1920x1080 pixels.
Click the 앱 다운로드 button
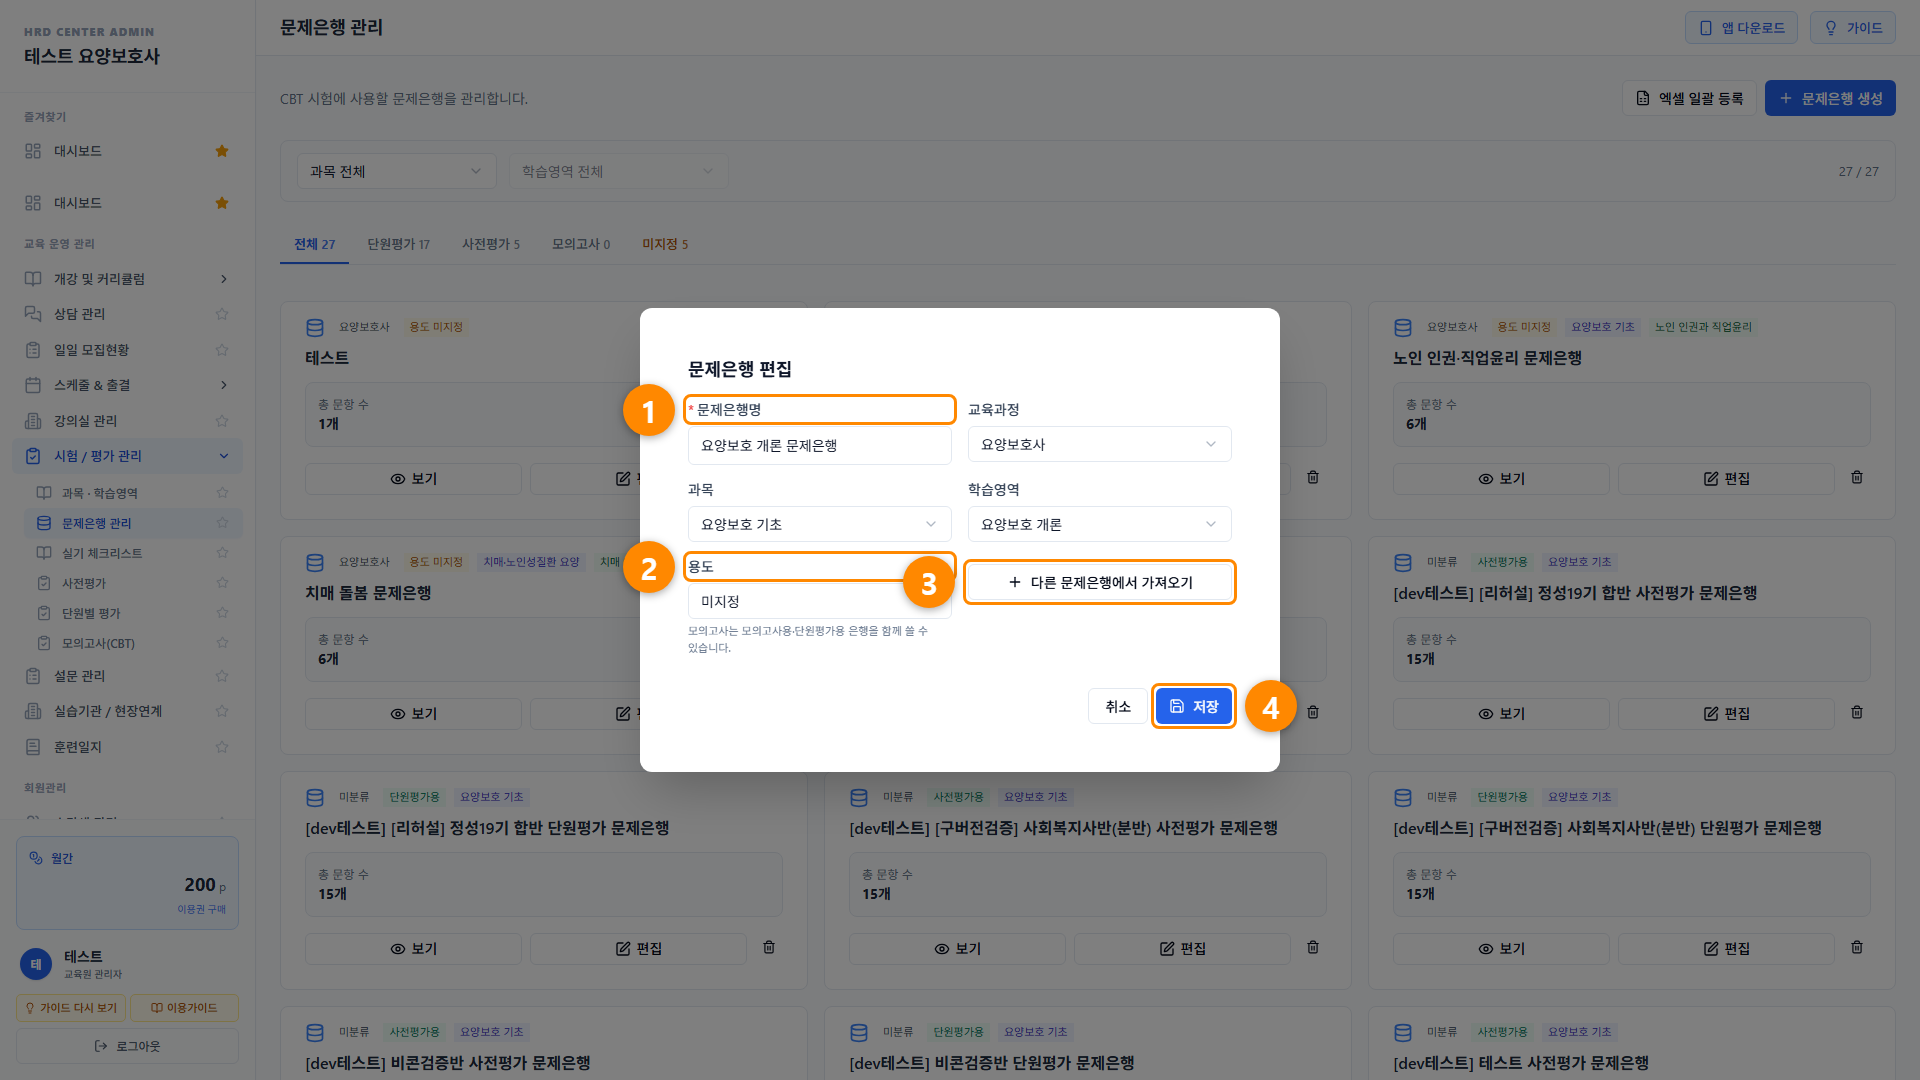(1741, 28)
